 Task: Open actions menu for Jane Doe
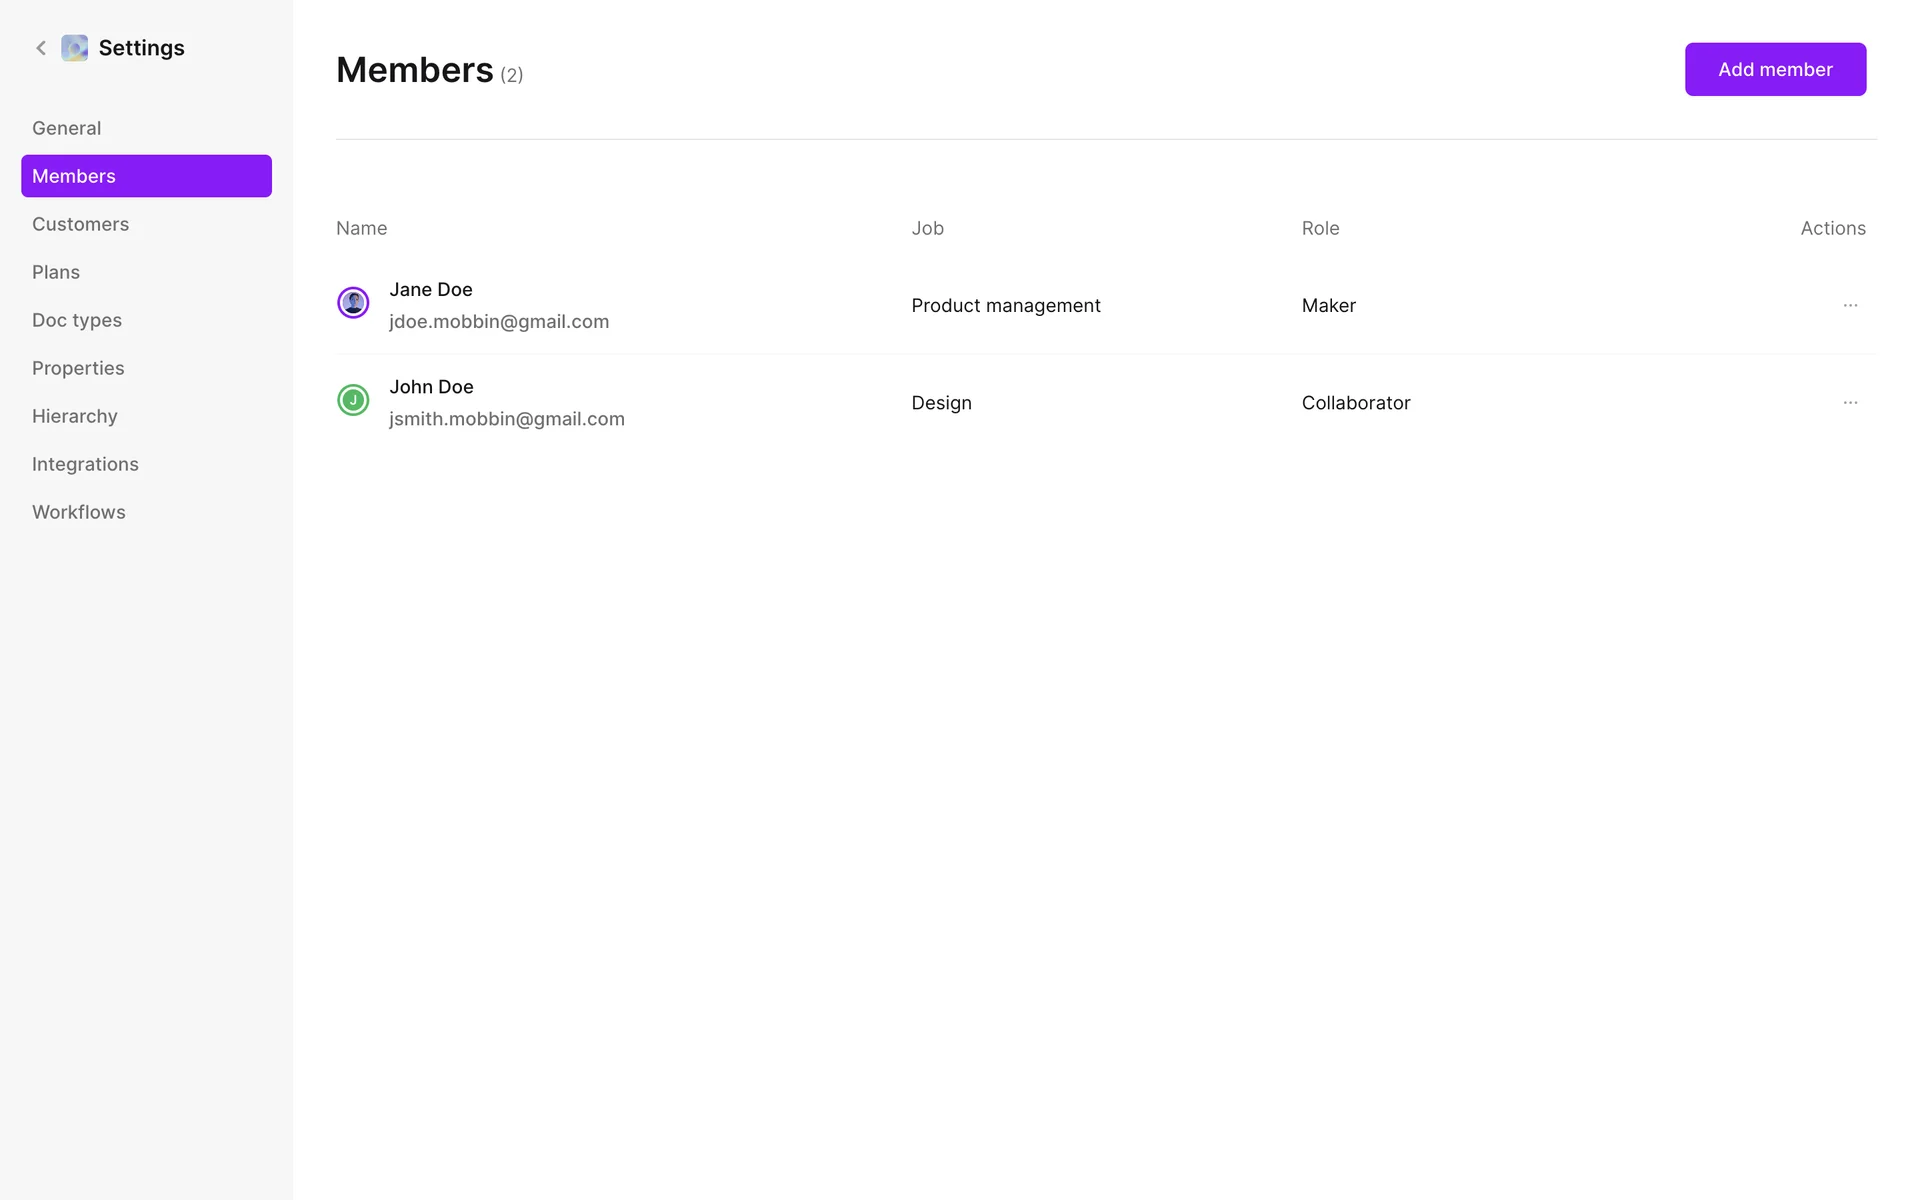coord(1850,305)
